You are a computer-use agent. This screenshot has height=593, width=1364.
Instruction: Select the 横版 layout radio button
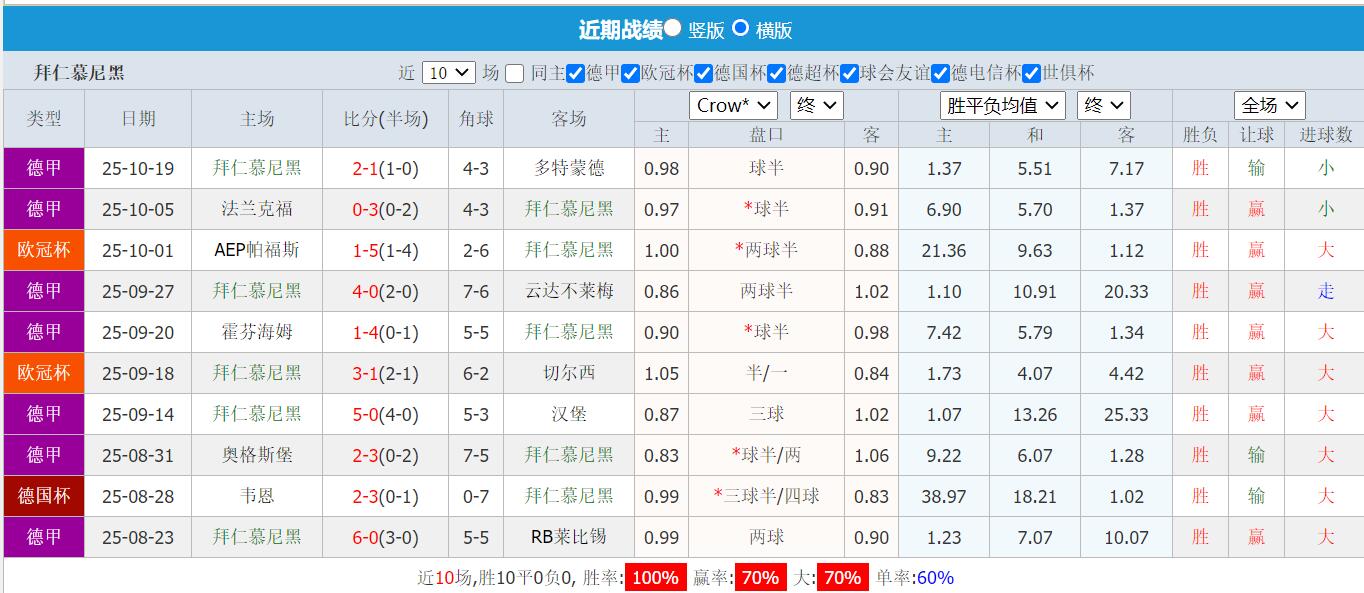click(742, 28)
